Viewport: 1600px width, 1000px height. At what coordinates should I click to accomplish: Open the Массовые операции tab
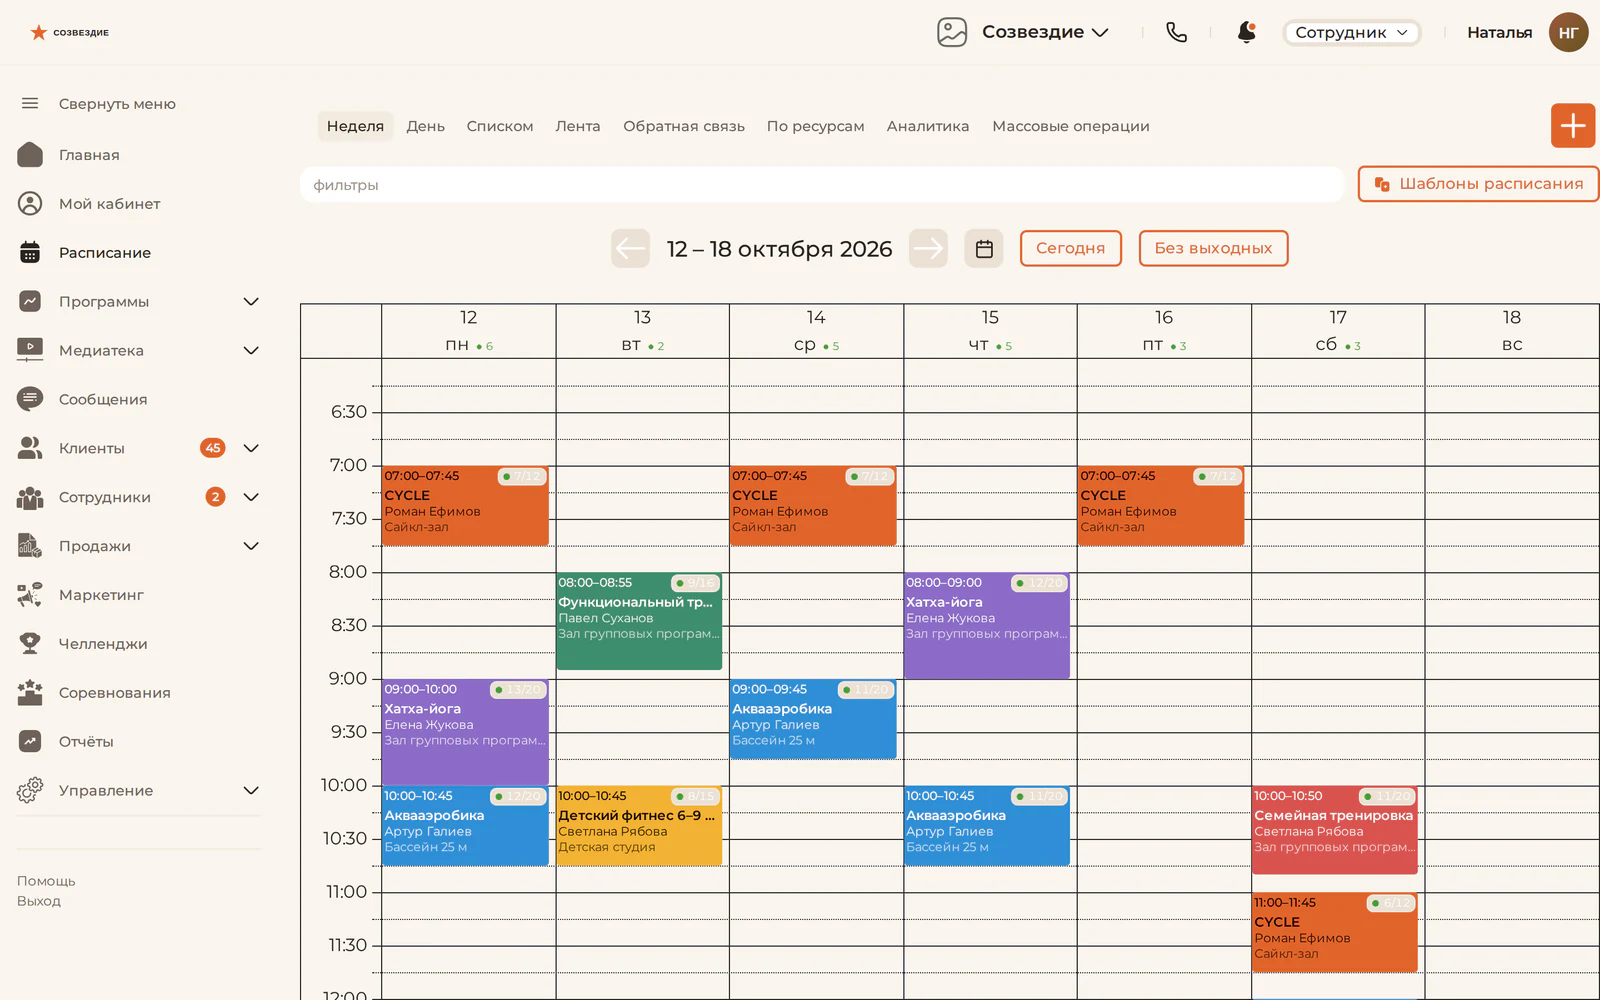[x=1071, y=126]
